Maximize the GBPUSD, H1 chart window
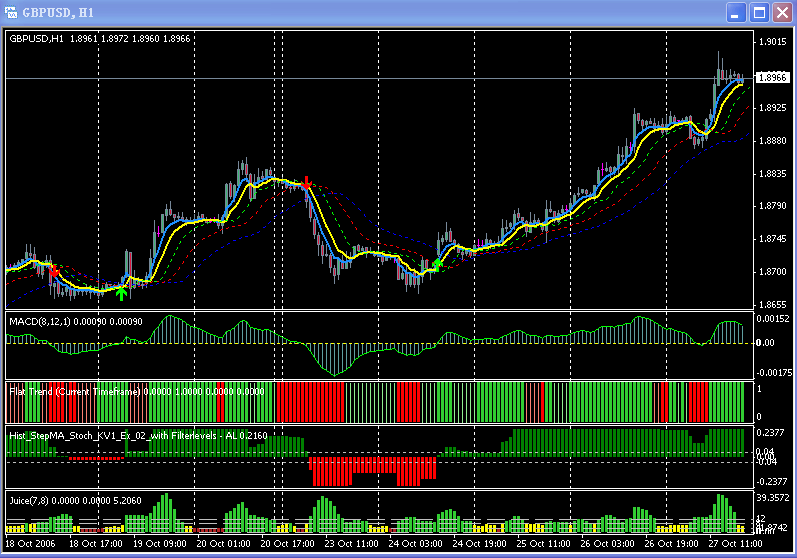The image size is (797, 558). [759, 13]
